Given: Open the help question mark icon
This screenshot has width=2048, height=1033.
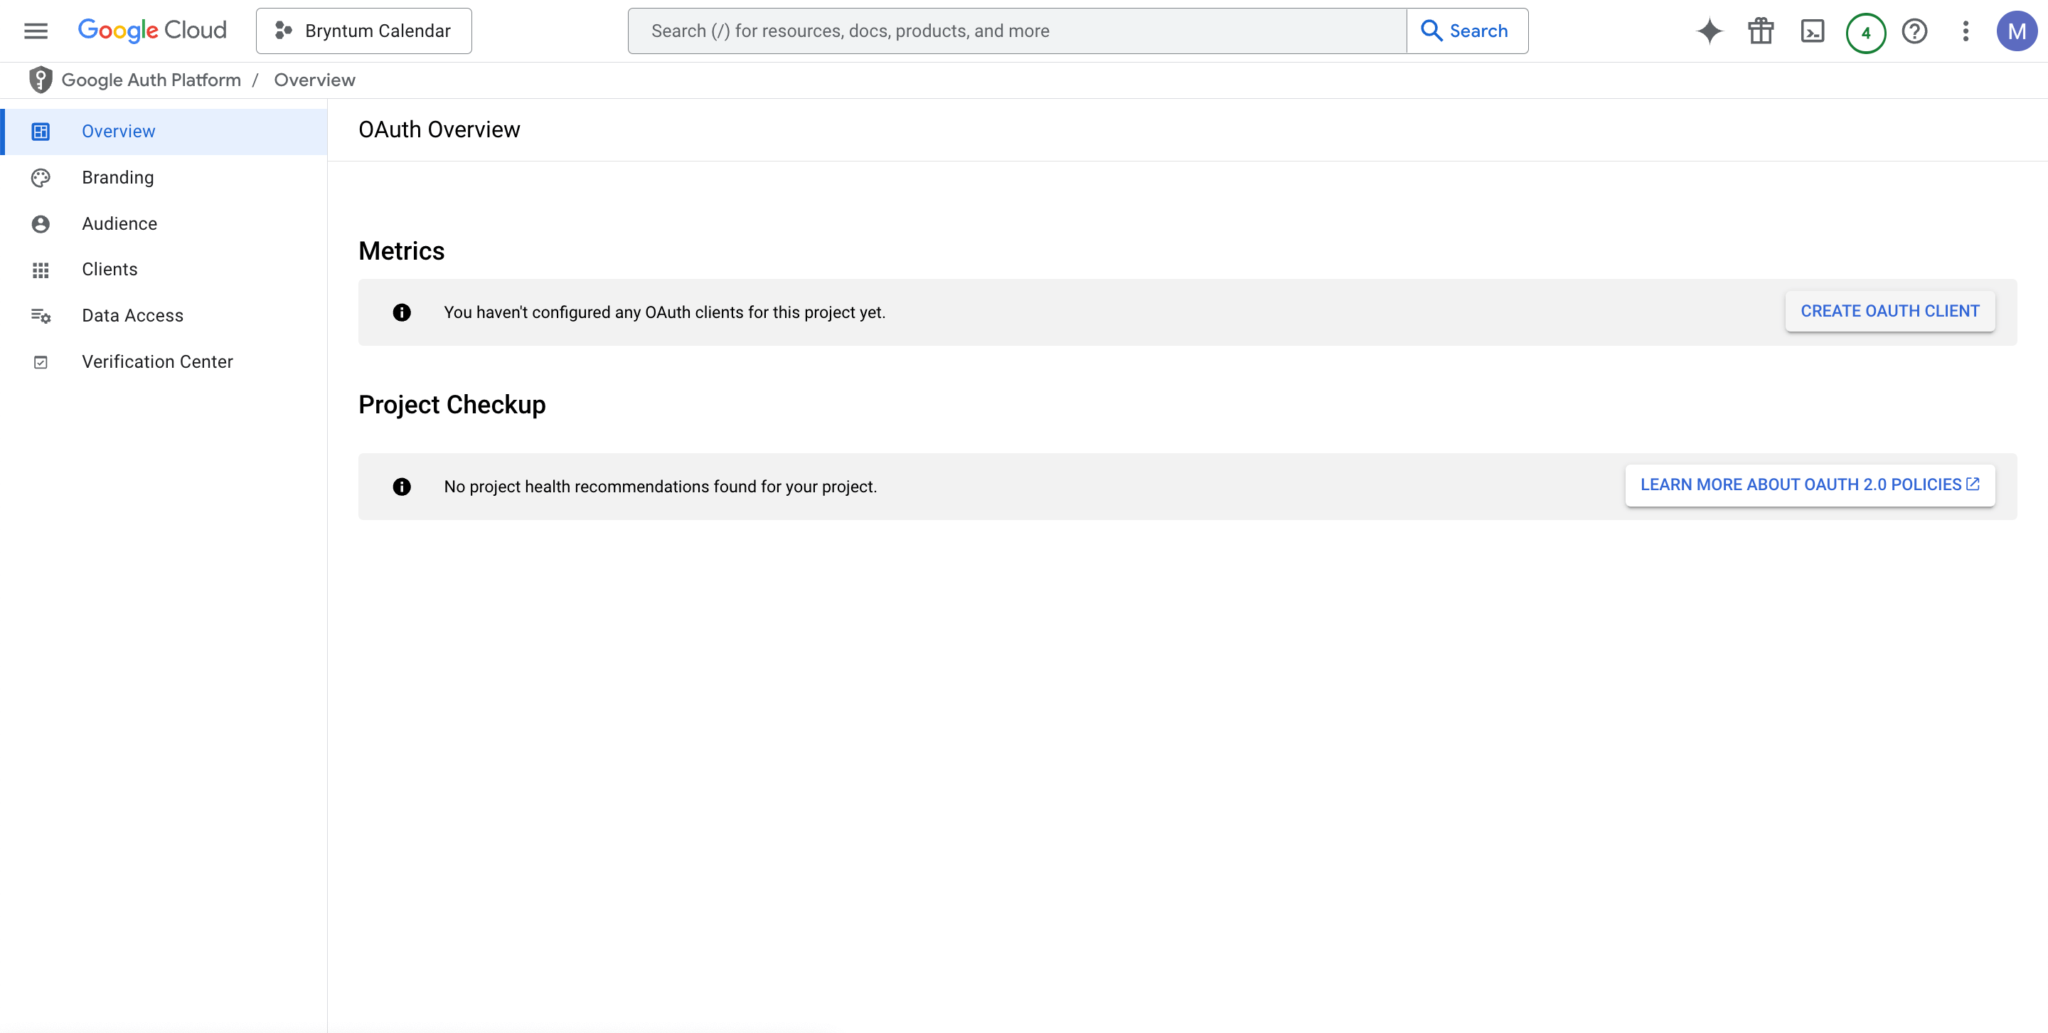Looking at the screenshot, I should click(x=1915, y=31).
